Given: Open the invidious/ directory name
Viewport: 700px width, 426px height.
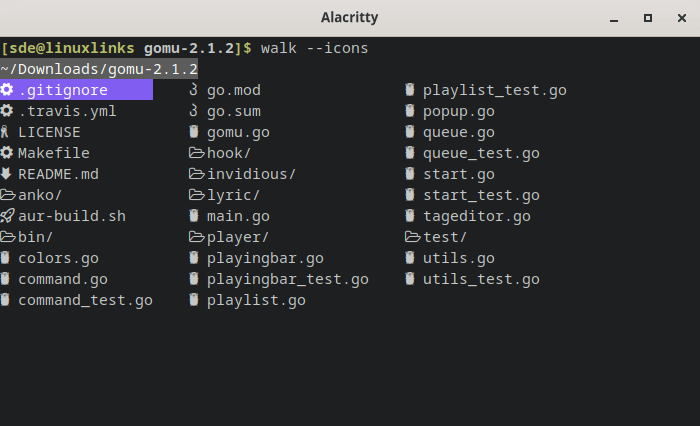Looking at the screenshot, I should (252, 174).
